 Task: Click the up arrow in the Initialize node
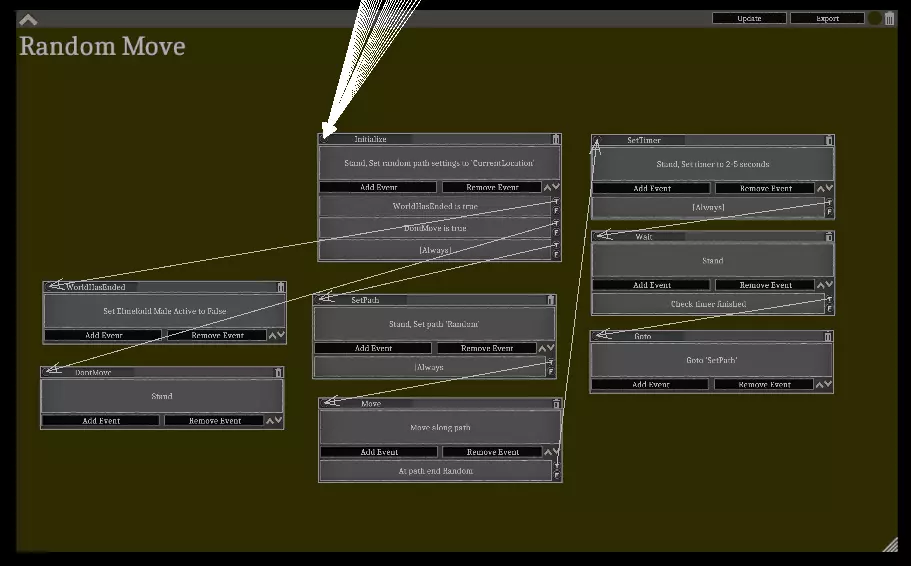click(547, 187)
